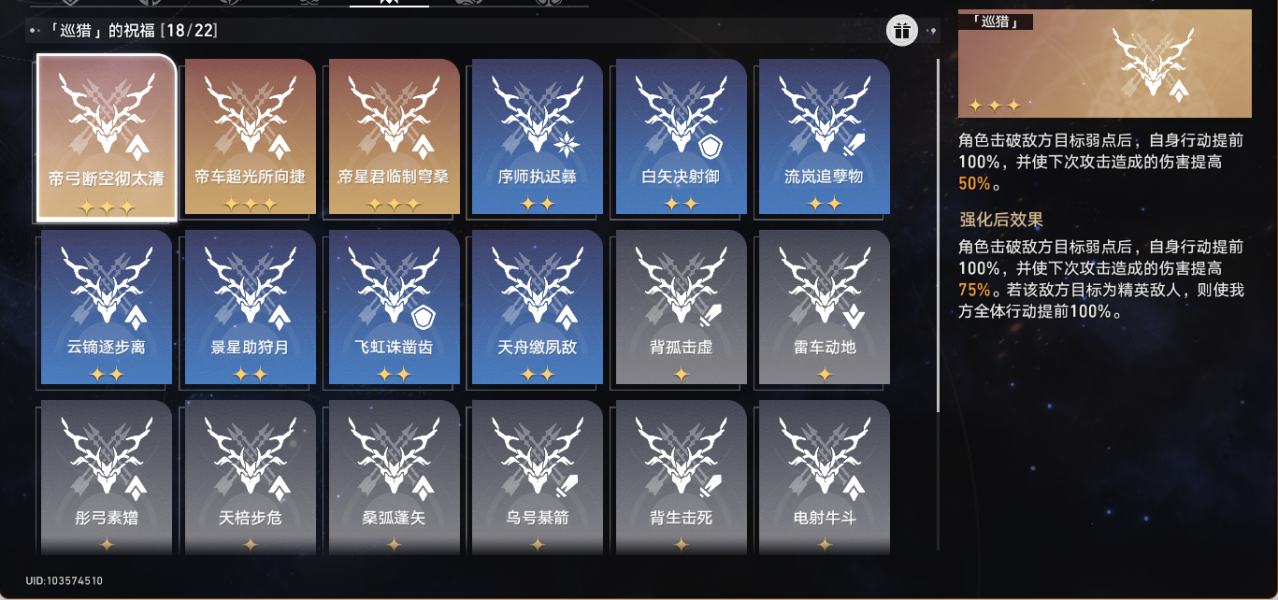Open the 帝星君临制穹桑 blessing

394,137
